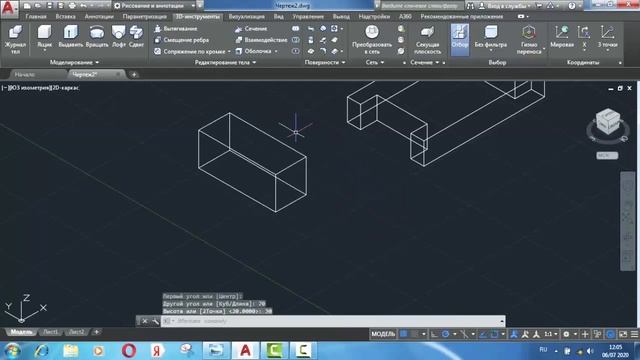Click the 3 точки UCS tool
This screenshot has height=360, width=640.
click(x=607, y=37)
